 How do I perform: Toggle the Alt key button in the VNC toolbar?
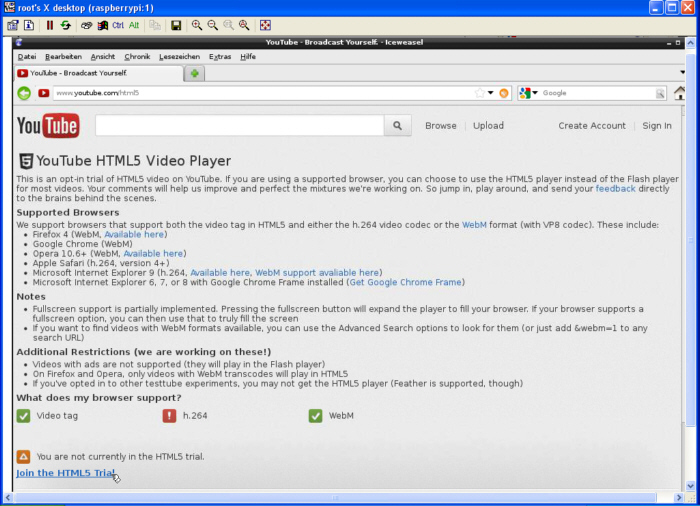tap(134, 25)
